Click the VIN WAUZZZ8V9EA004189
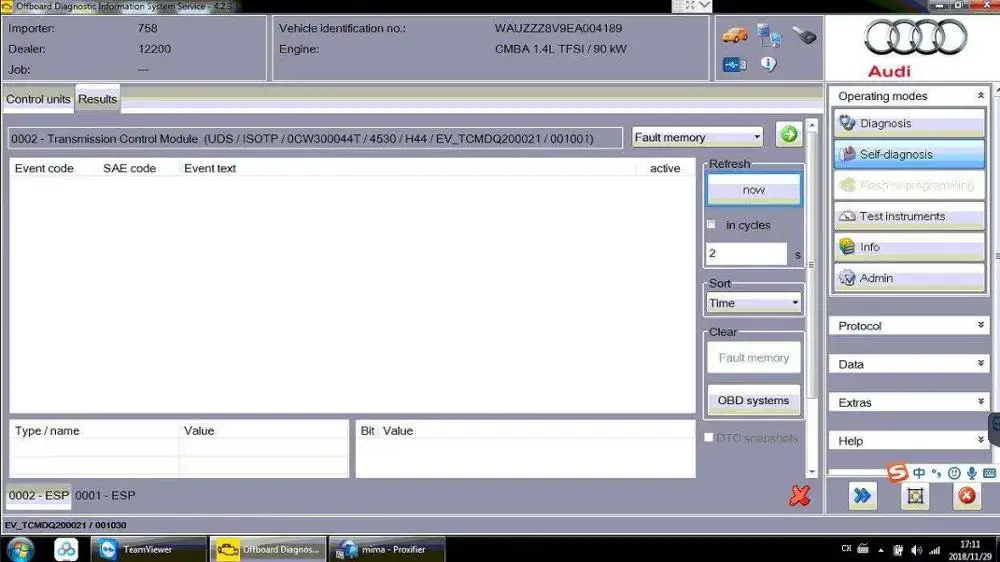This screenshot has width=1000, height=562. [558, 28]
